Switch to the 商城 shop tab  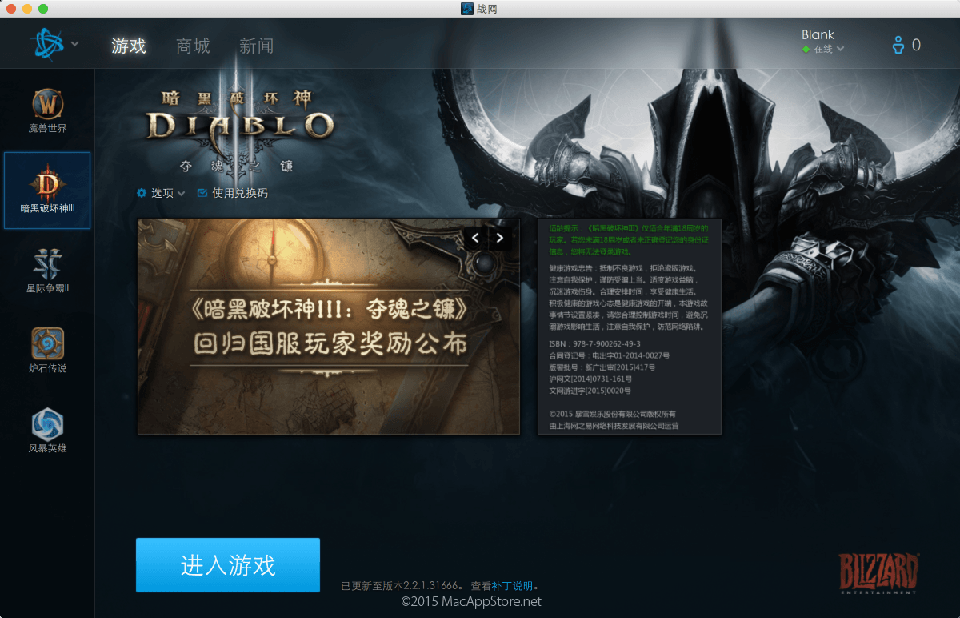click(x=193, y=46)
